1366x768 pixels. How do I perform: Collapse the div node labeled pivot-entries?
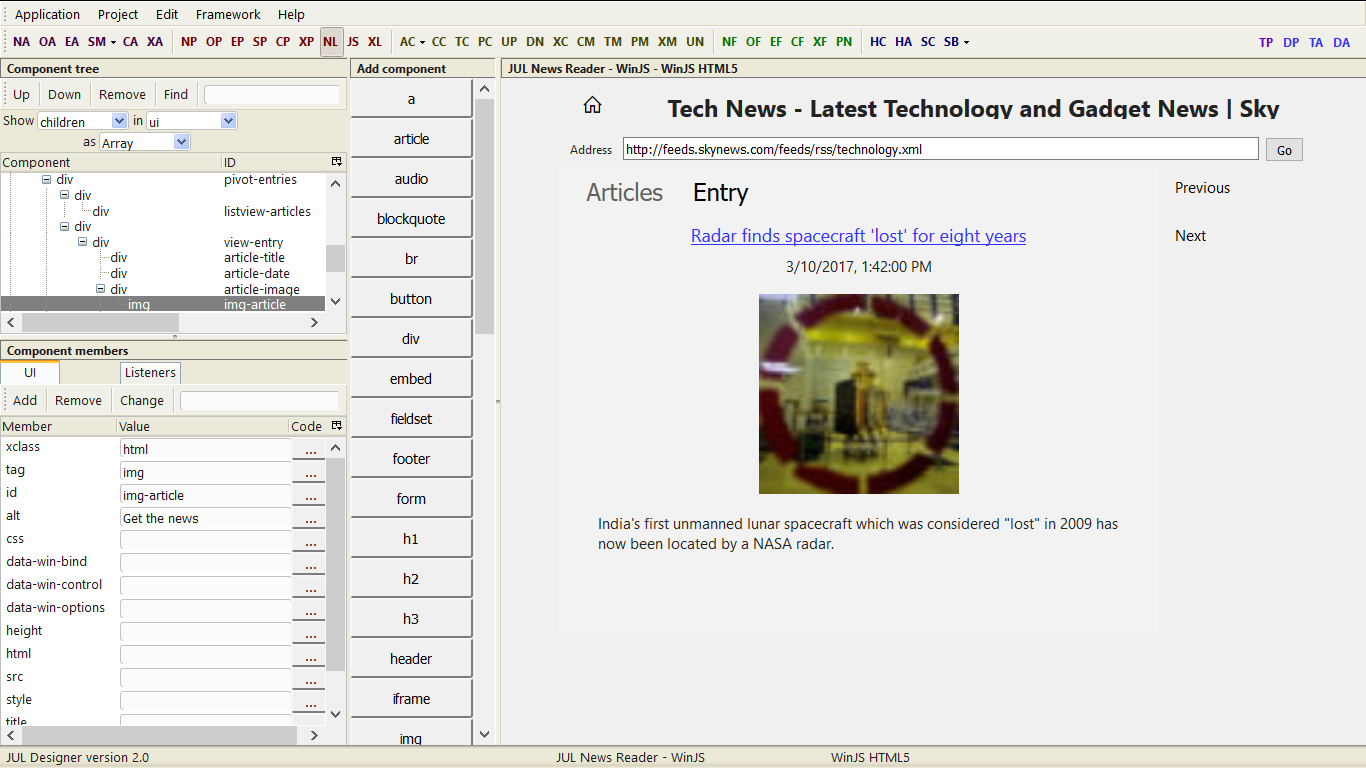coord(46,179)
